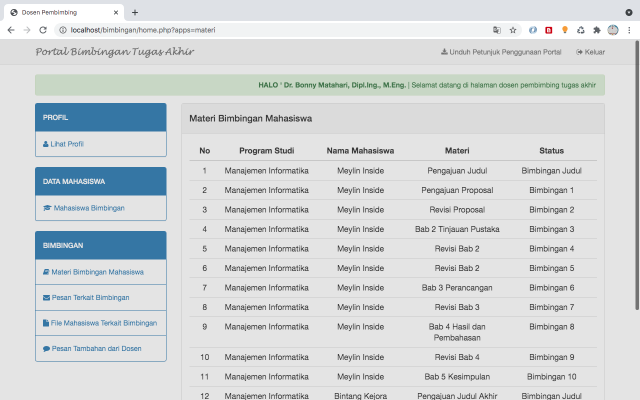
Task: Open Chrome's three-dot menu
Action: coord(629,30)
